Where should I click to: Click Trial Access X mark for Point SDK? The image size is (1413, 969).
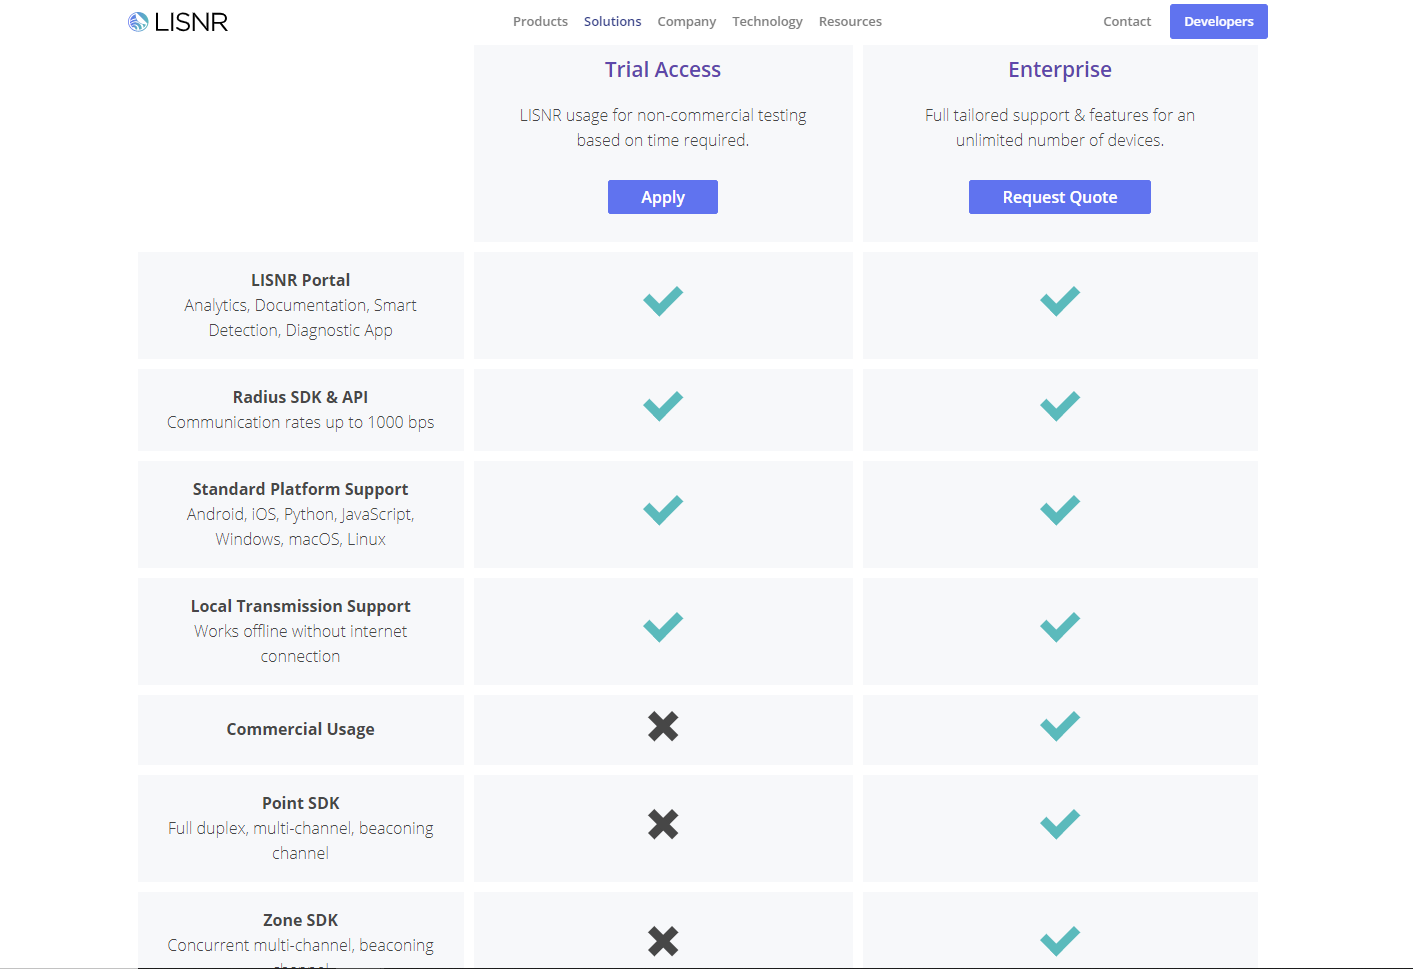[x=663, y=824]
